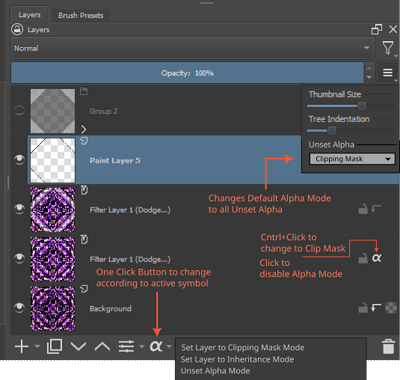Open the Clipping Mask Unset Alpha dropdown
Image resolution: width=400 pixels, height=380 pixels.
(352, 159)
